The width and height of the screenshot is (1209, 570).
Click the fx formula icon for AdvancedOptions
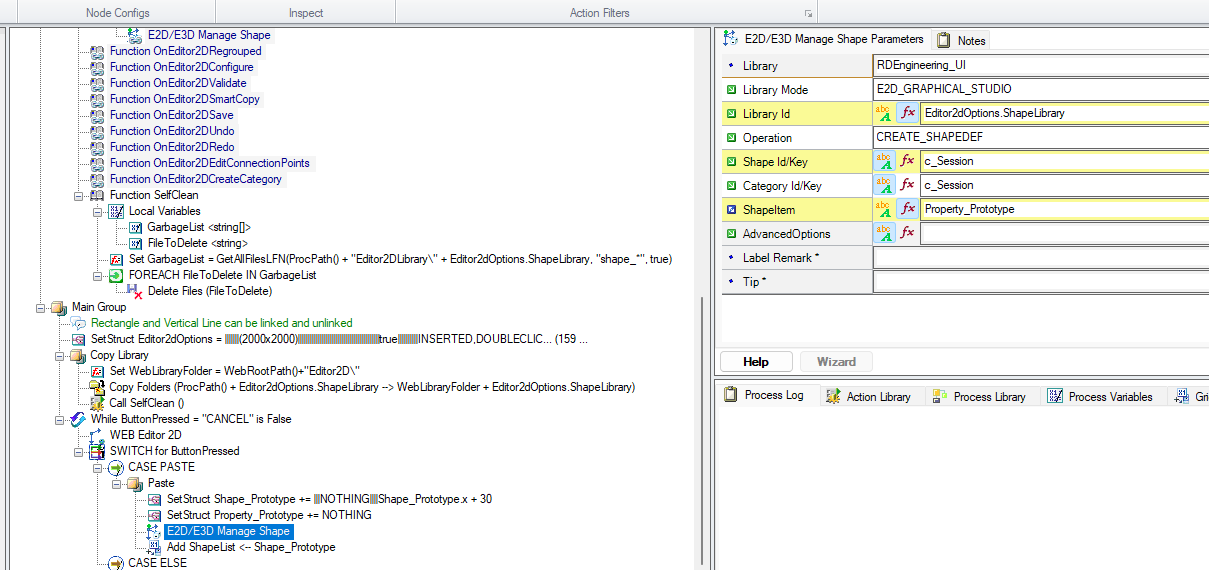pos(908,233)
